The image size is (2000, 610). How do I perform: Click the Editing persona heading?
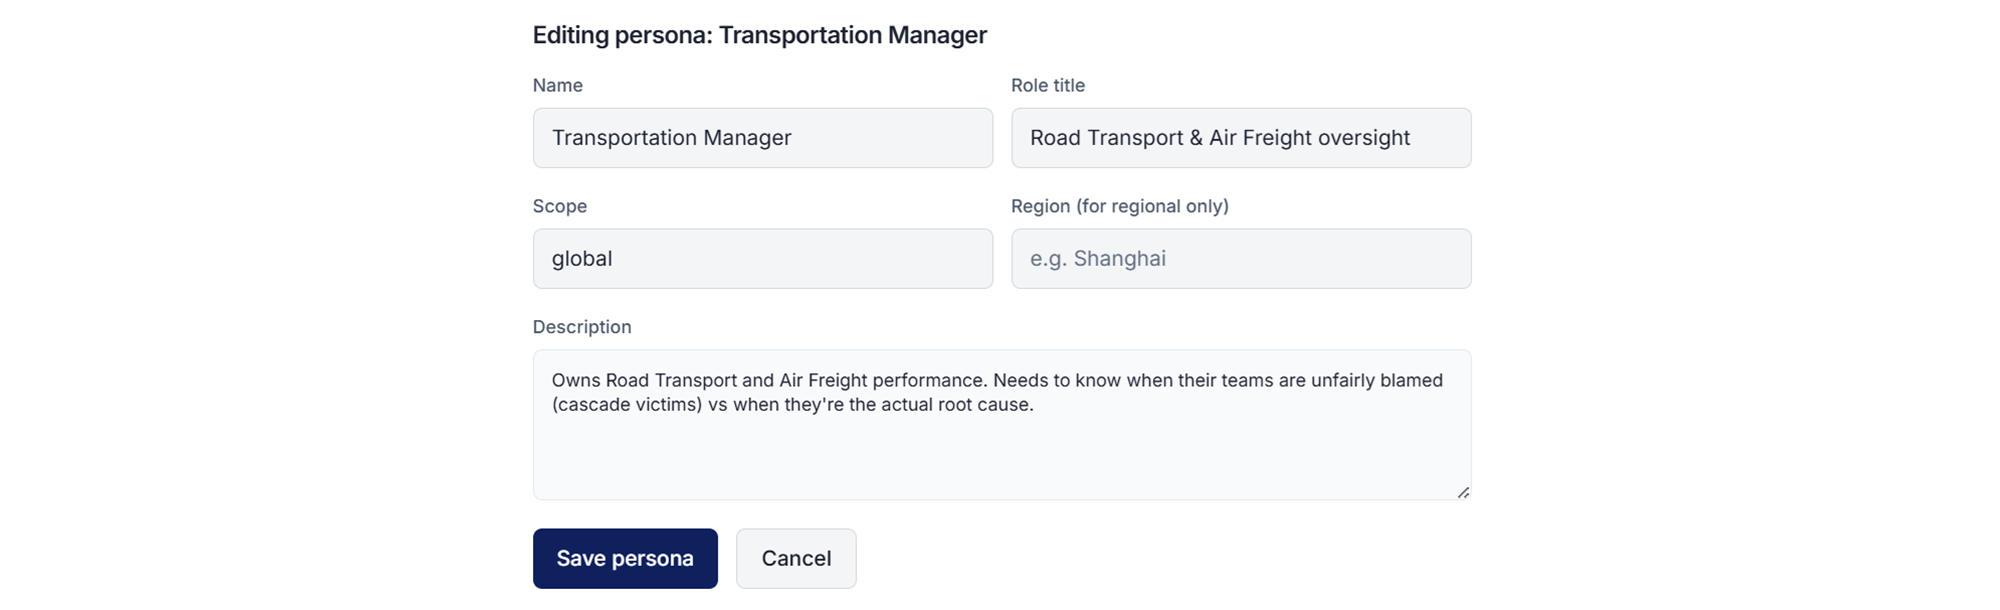pyautogui.click(x=759, y=35)
